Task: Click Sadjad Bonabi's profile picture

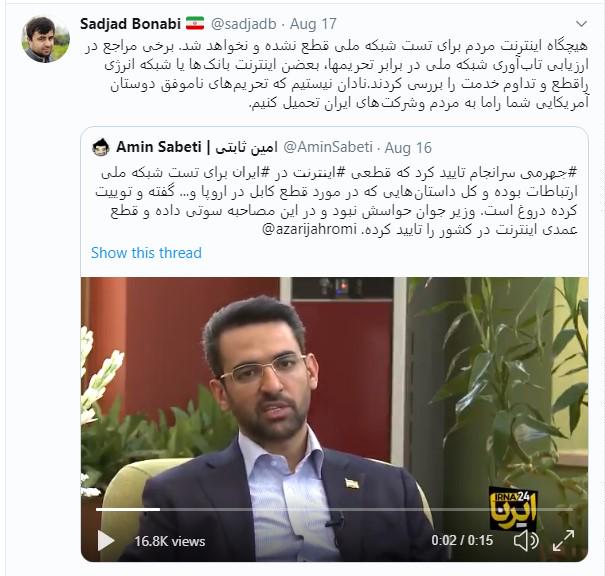Action: pyautogui.click(x=46, y=39)
